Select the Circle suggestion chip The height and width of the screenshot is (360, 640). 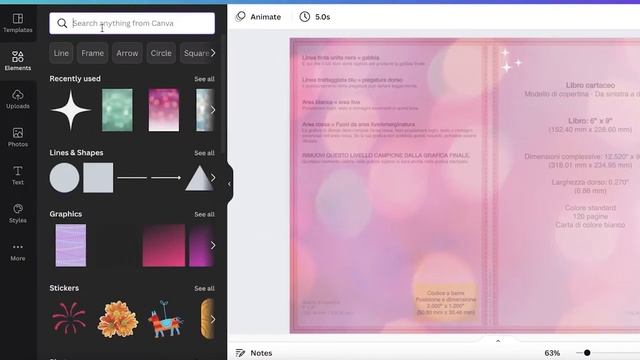click(x=161, y=53)
